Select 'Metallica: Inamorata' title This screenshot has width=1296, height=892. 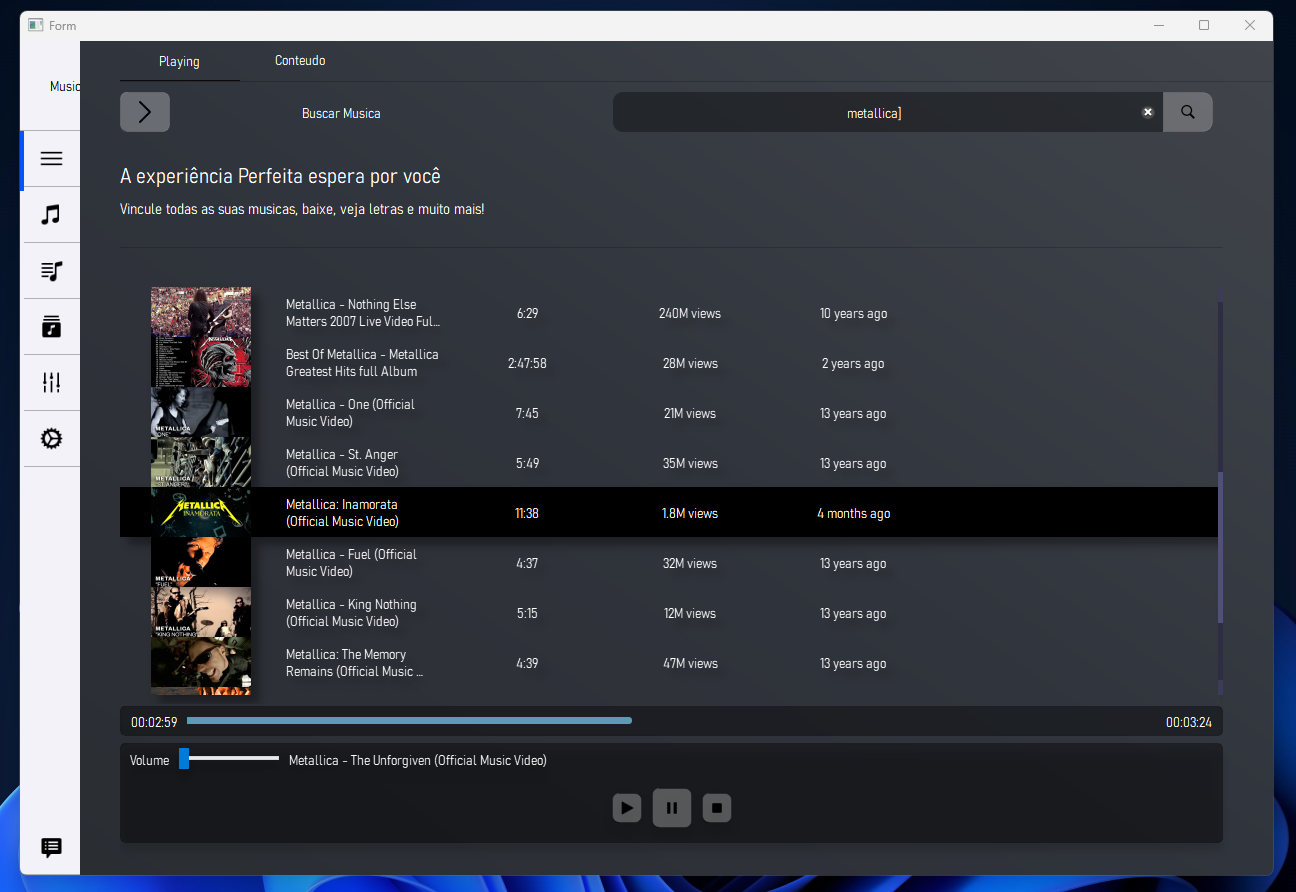click(342, 513)
